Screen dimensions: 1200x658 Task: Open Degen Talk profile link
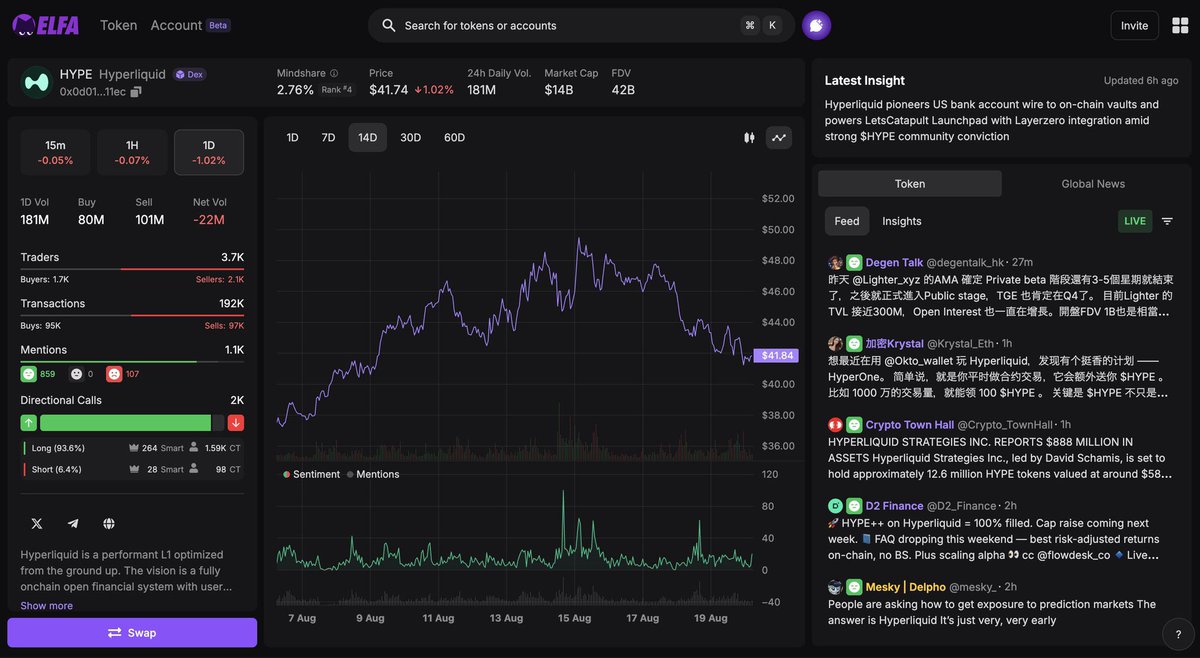pos(895,262)
